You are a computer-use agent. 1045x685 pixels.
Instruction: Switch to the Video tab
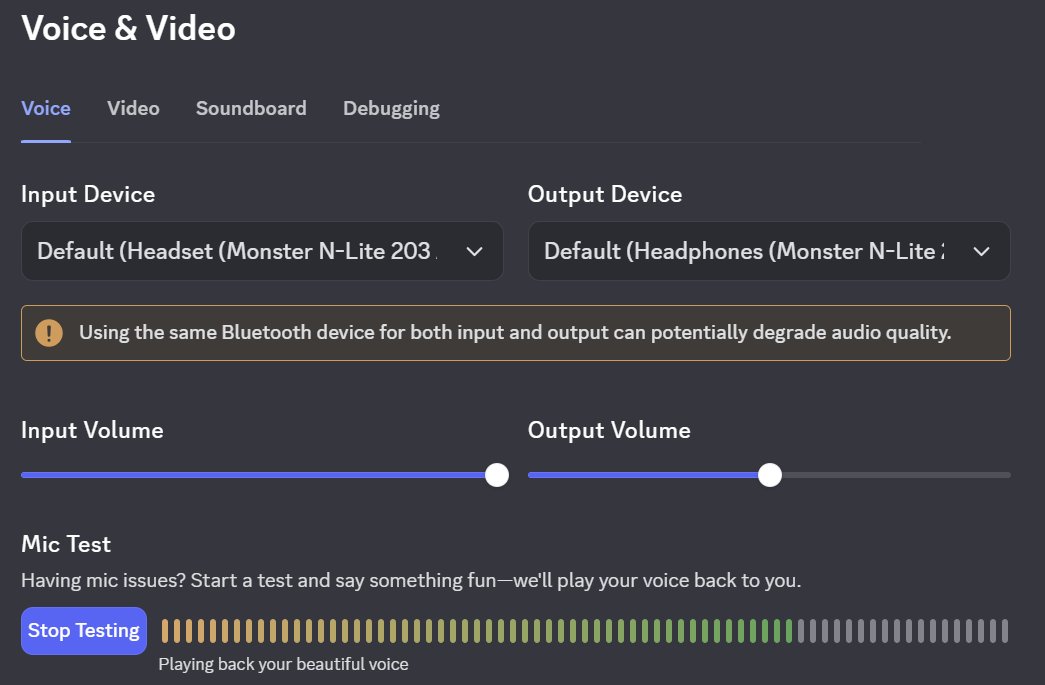133,109
